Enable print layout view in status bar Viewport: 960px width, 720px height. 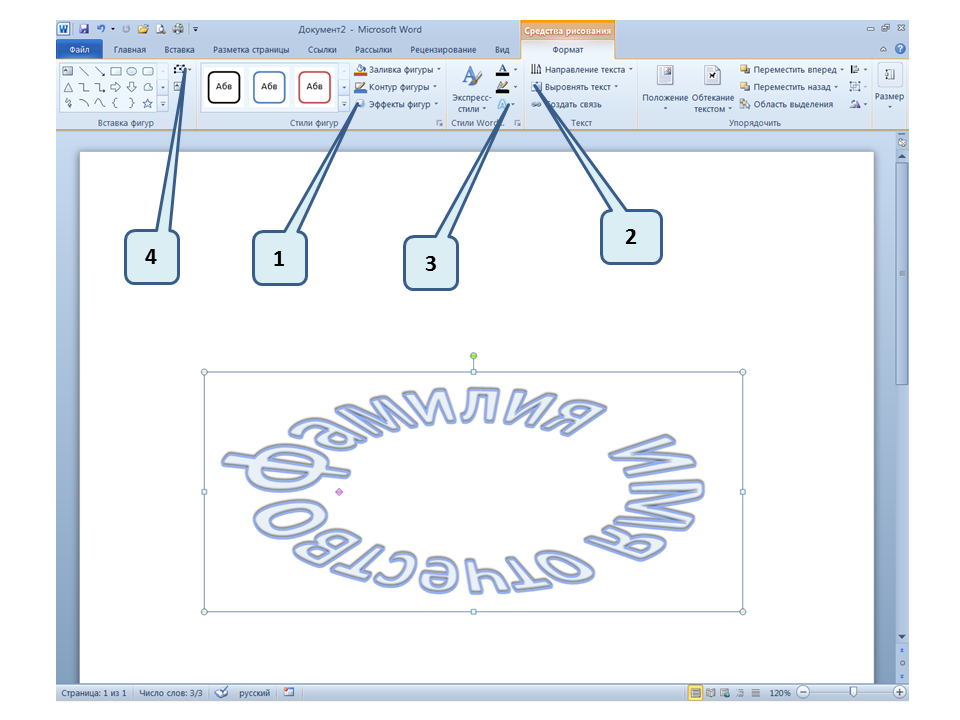click(695, 692)
